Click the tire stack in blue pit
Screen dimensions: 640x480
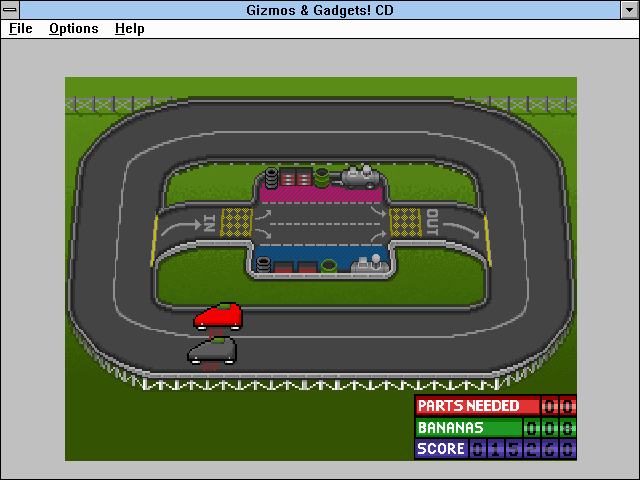click(263, 264)
